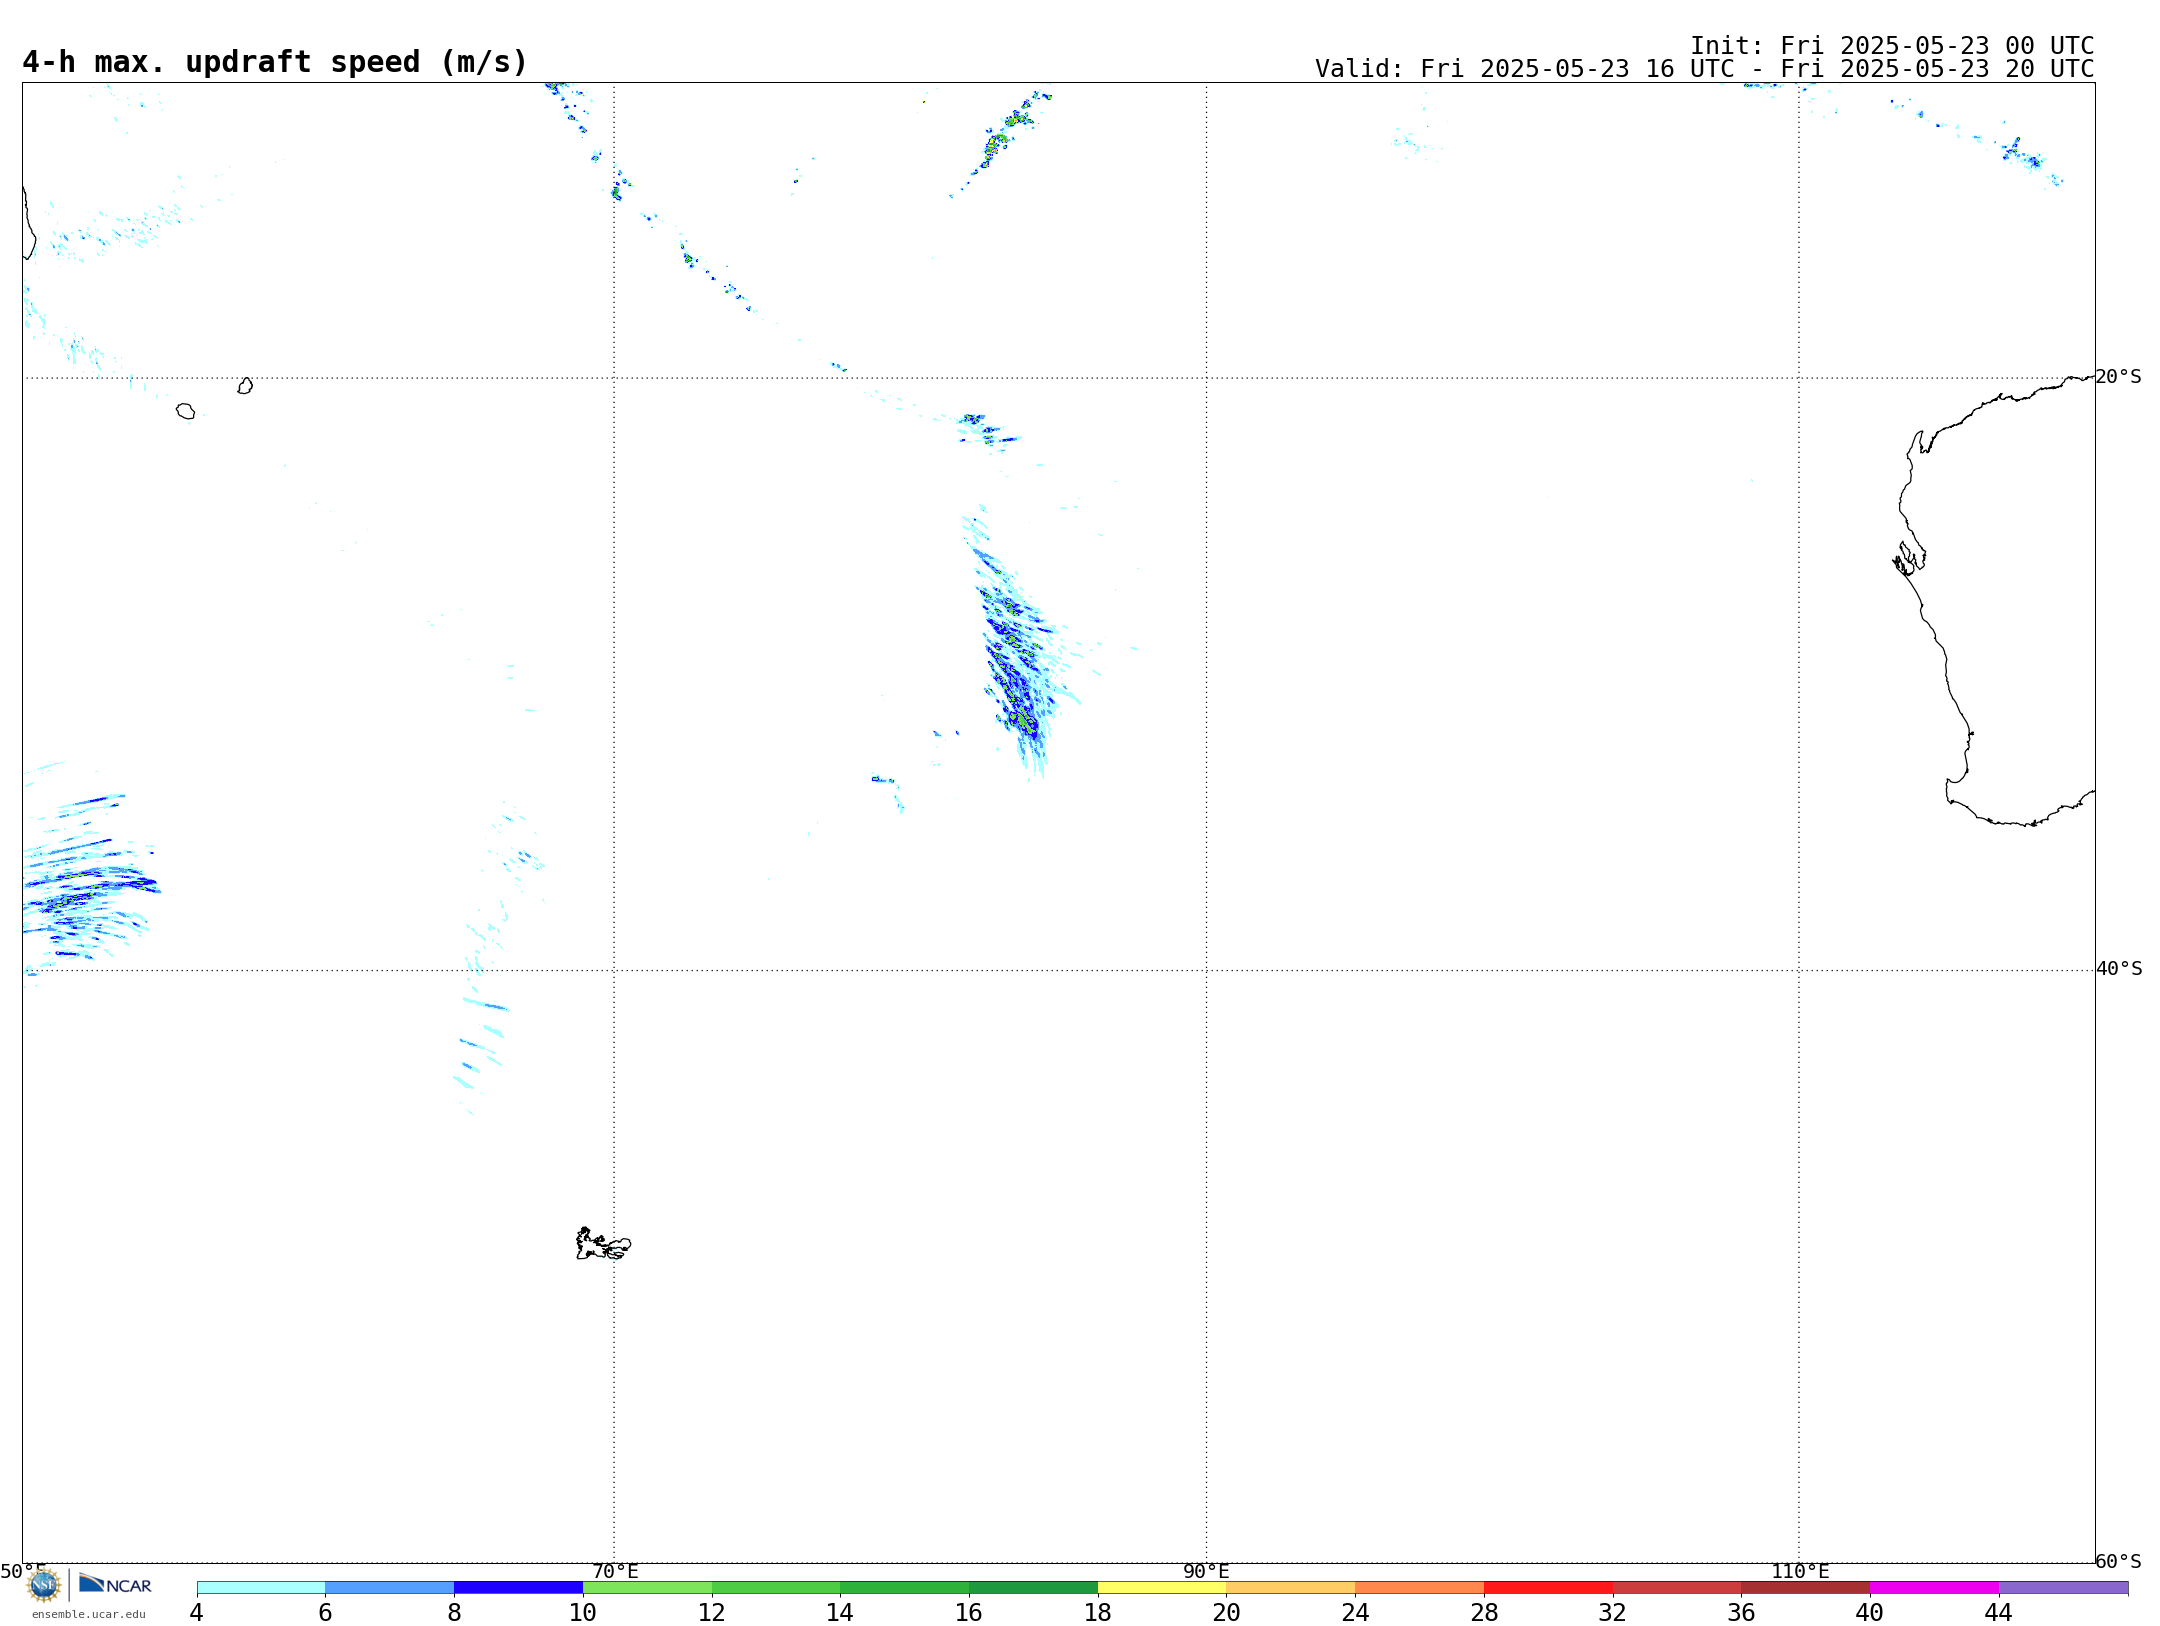
Task: Pick the dark green 16-18 m/s swatch
Action: 1033,1587
